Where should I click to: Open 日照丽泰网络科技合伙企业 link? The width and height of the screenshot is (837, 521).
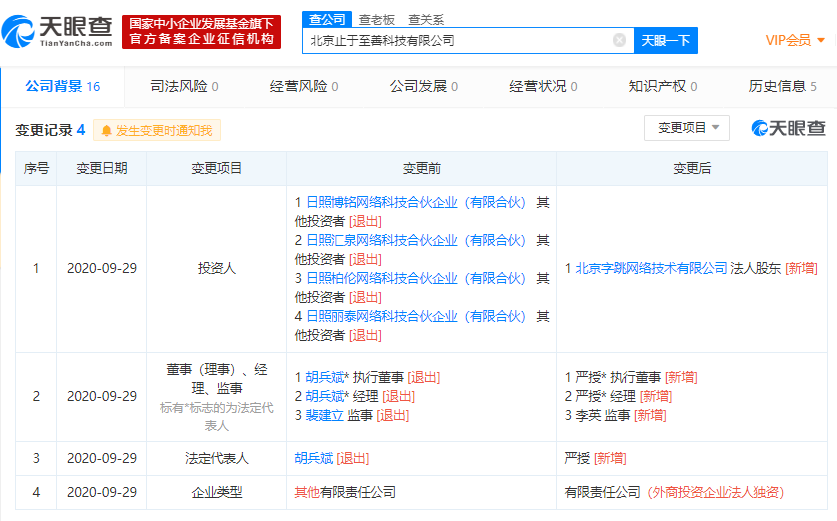tap(416, 316)
